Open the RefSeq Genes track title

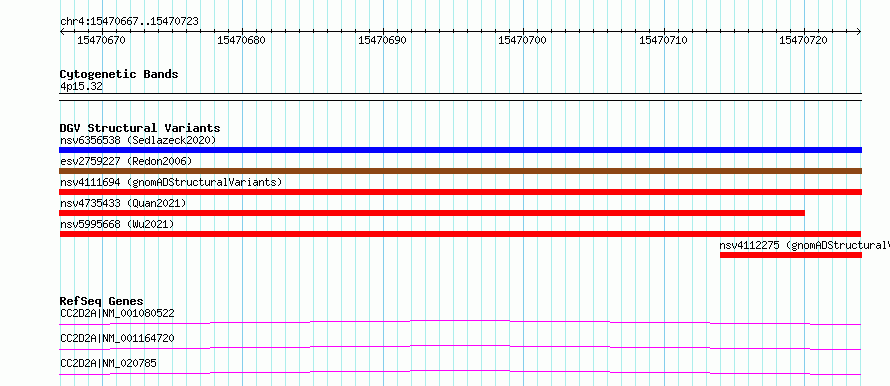[x=102, y=301]
